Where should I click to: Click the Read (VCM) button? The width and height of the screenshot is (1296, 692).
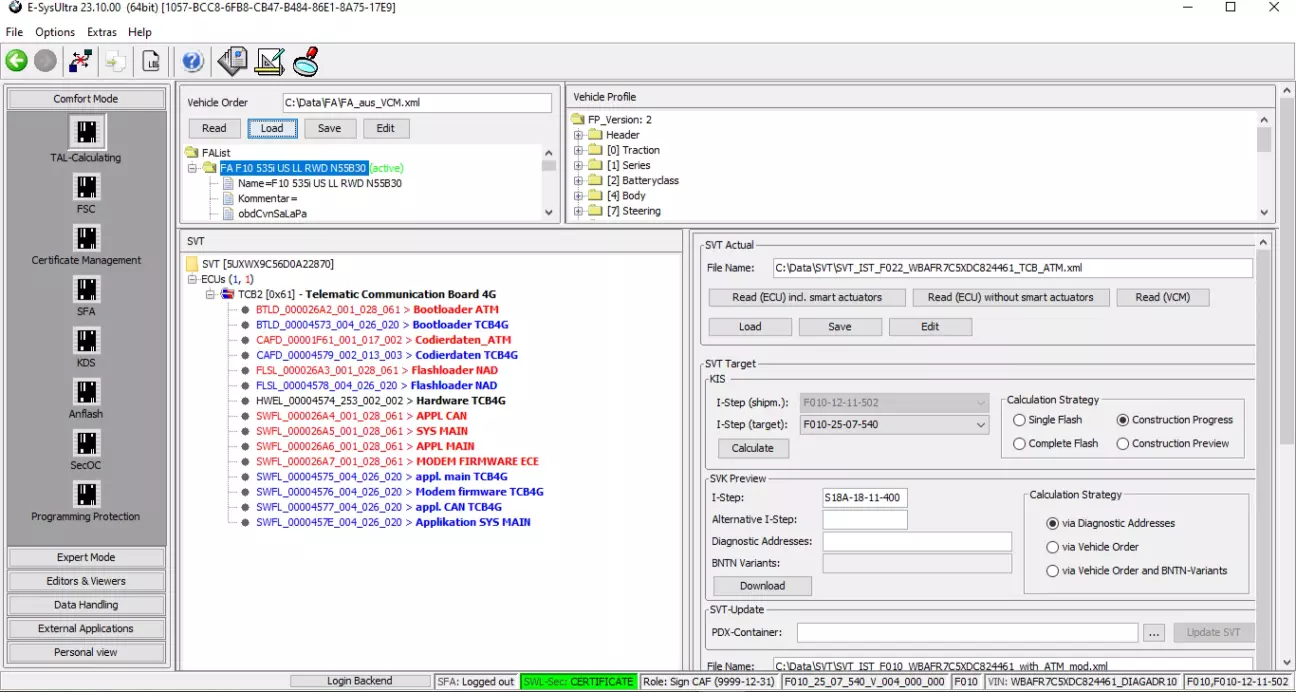click(1162, 297)
